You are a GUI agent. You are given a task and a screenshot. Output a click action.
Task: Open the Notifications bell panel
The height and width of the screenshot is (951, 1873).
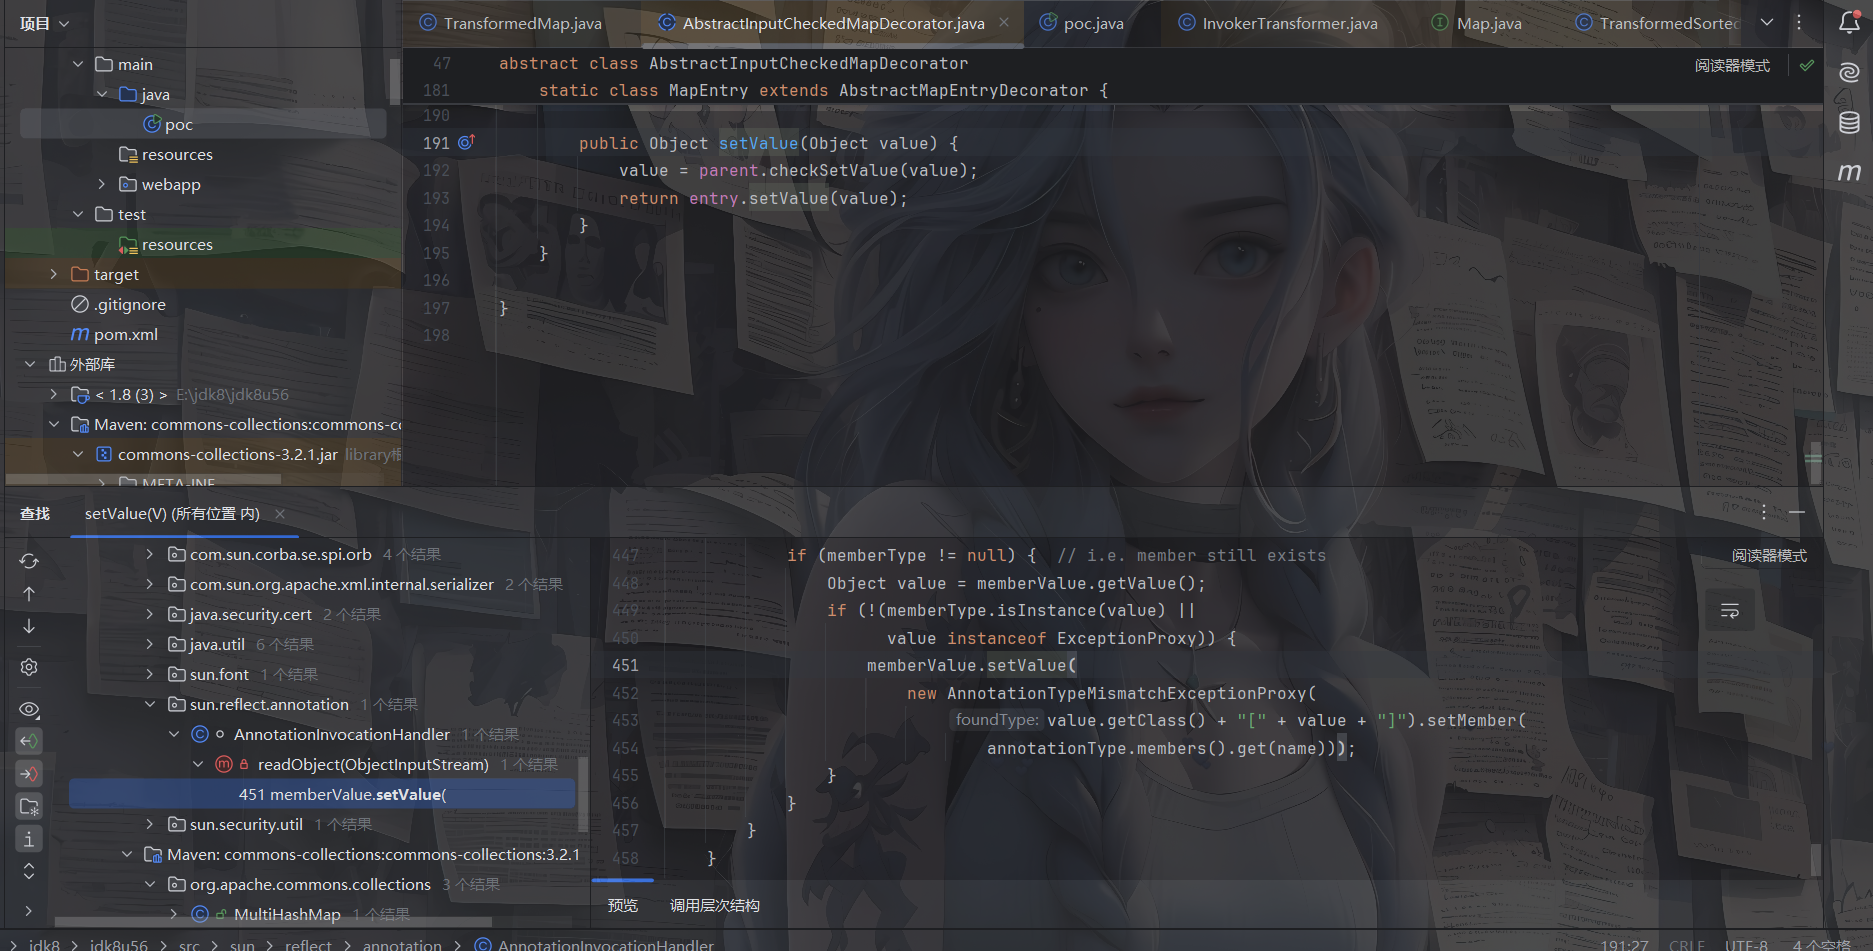tap(1849, 23)
